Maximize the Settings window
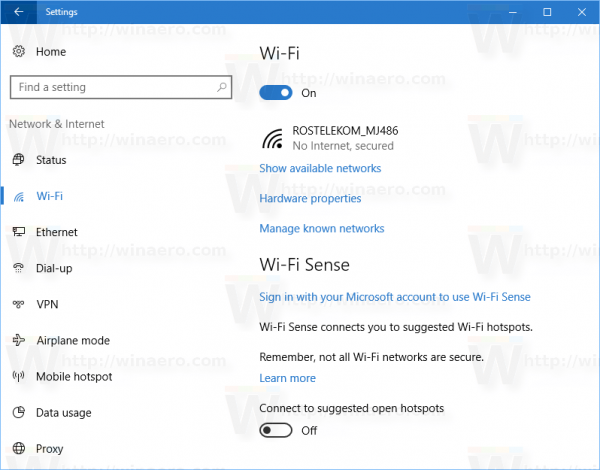The height and width of the screenshot is (470, 600). (547, 12)
